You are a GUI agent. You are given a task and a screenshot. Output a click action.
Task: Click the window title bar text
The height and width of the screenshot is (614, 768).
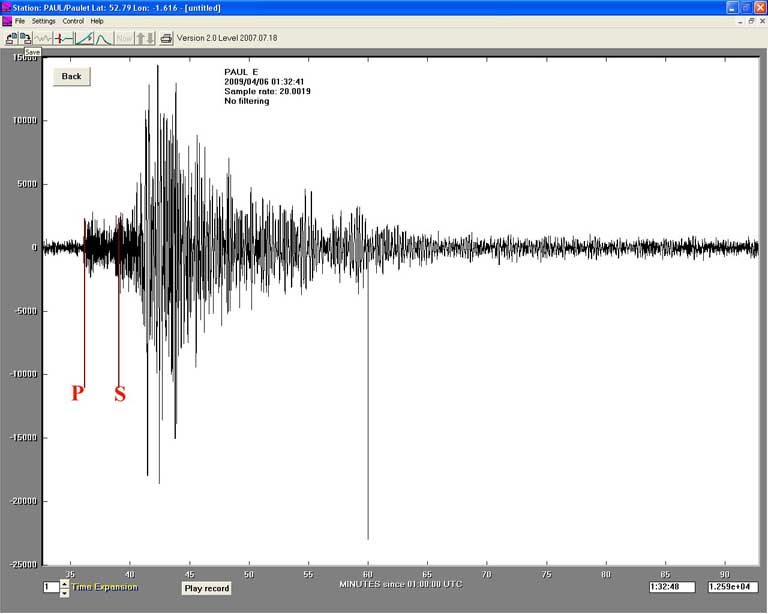click(x=117, y=8)
